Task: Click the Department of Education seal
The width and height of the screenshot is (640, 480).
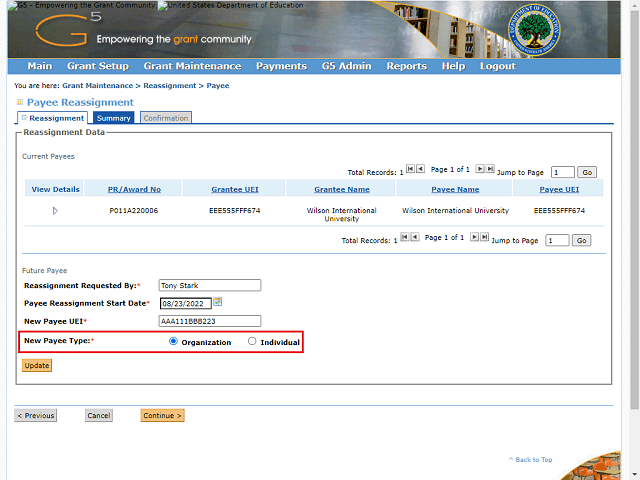Action: [534, 30]
